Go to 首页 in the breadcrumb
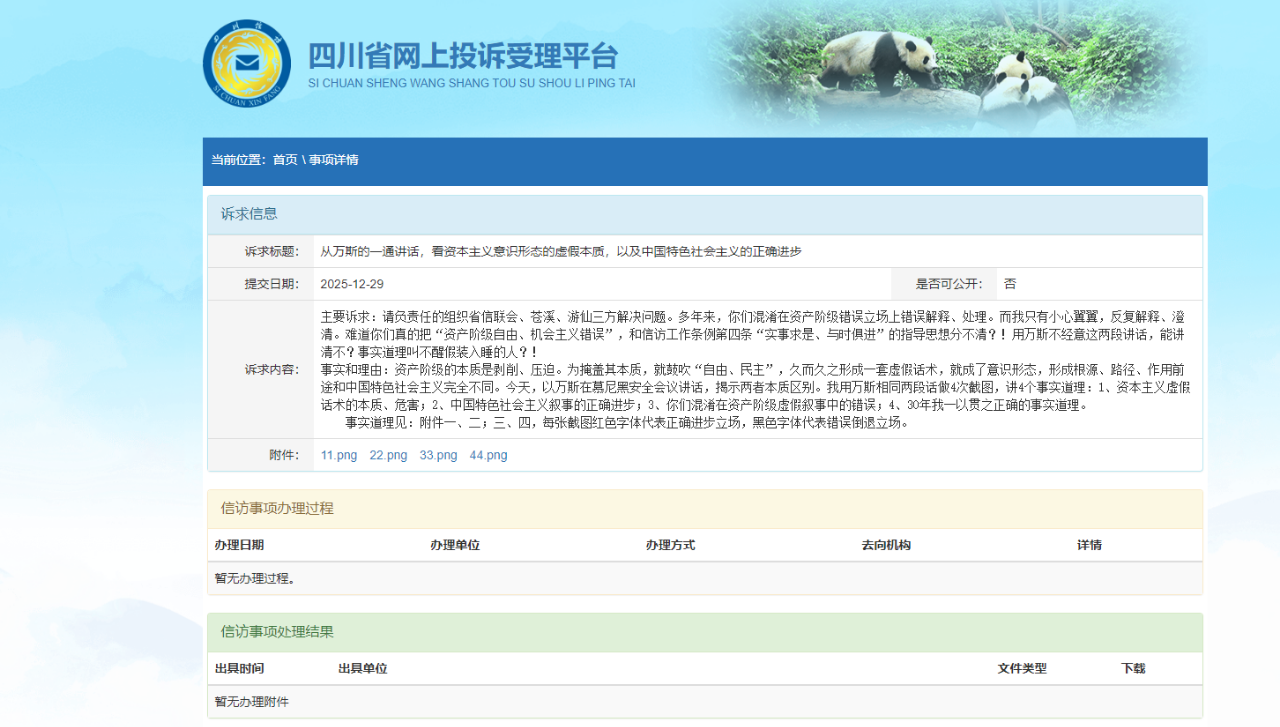 point(285,160)
